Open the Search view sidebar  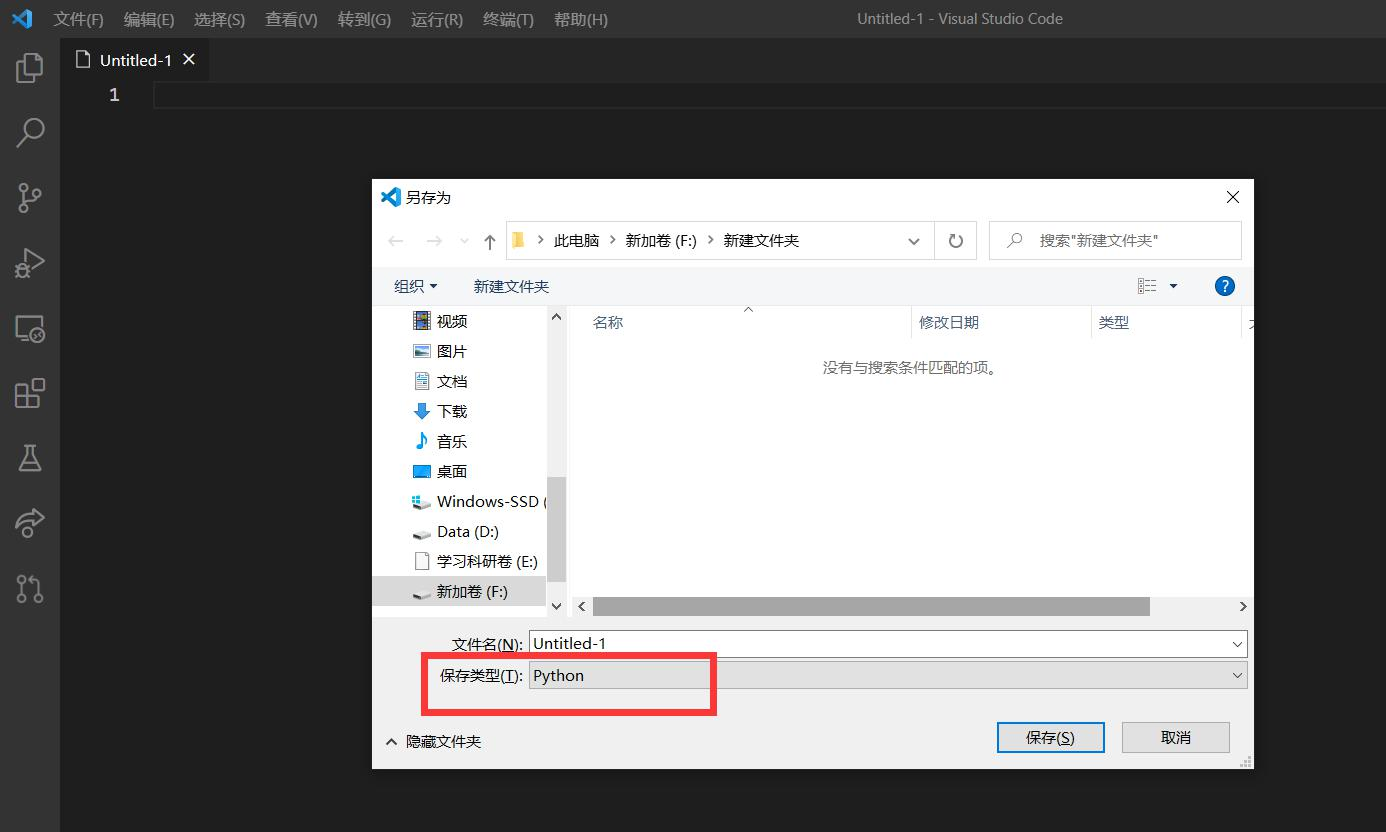(x=29, y=132)
